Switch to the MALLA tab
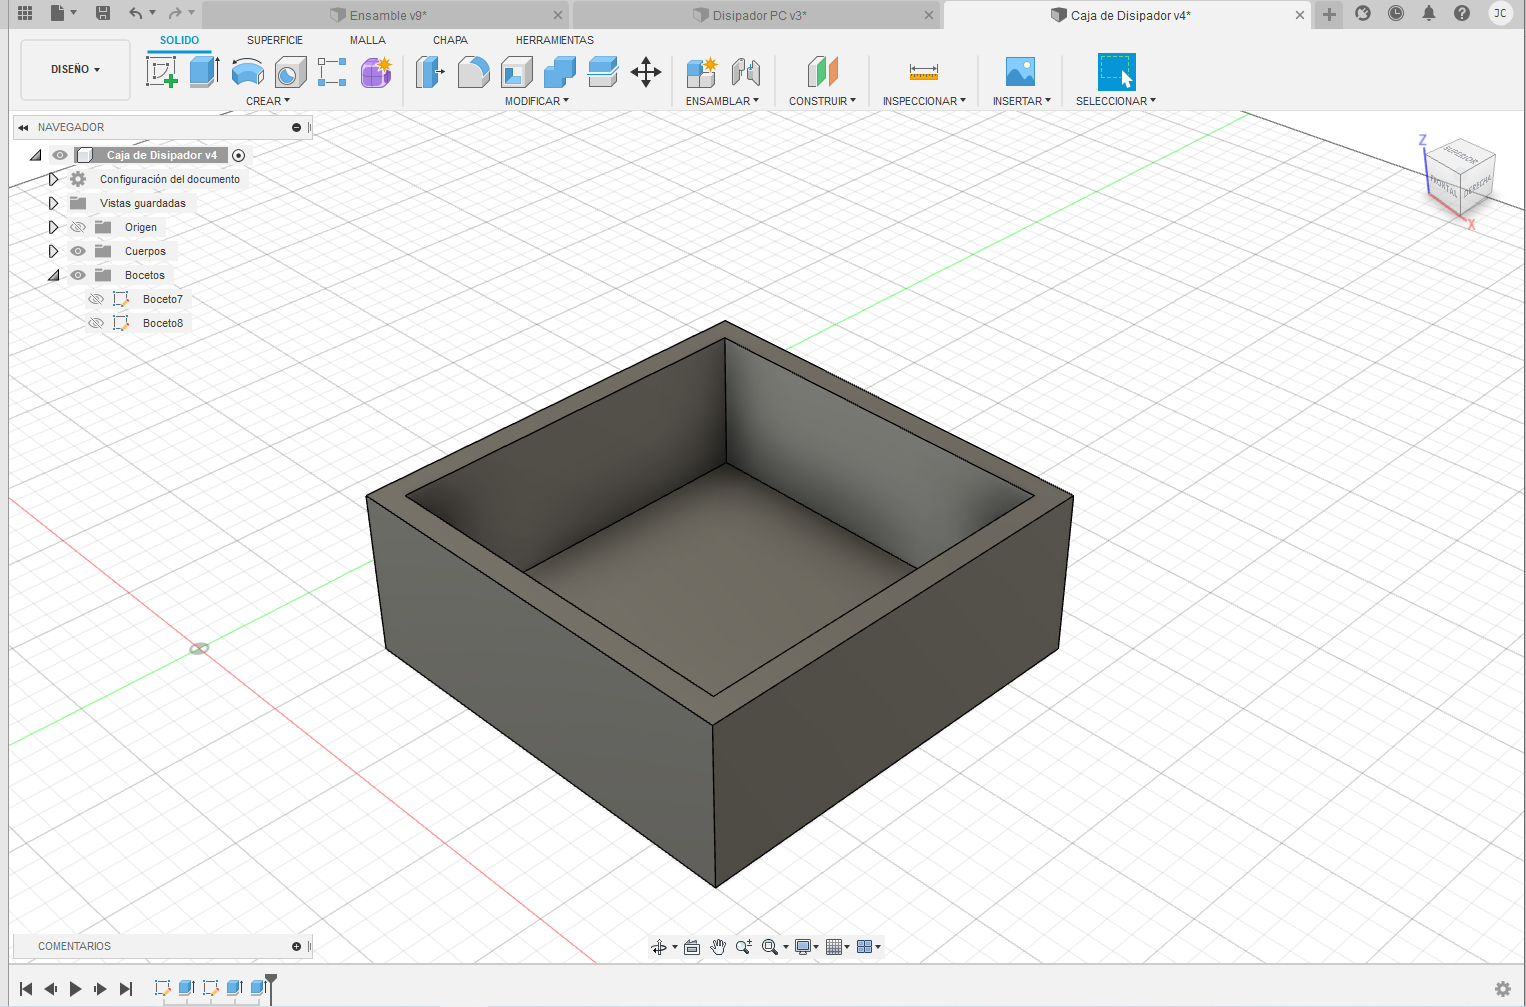The image size is (1526, 1007). [x=368, y=40]
